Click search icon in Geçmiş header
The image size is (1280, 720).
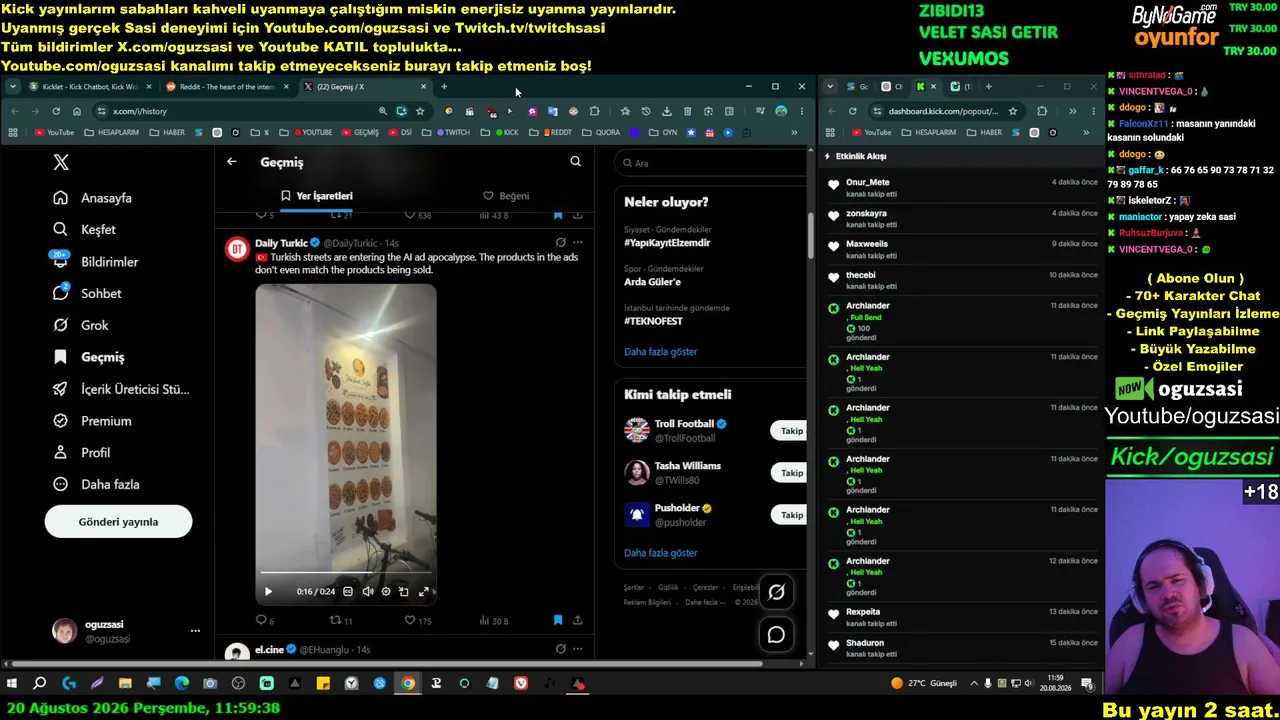pyautogui.click(x=575, y=162)
